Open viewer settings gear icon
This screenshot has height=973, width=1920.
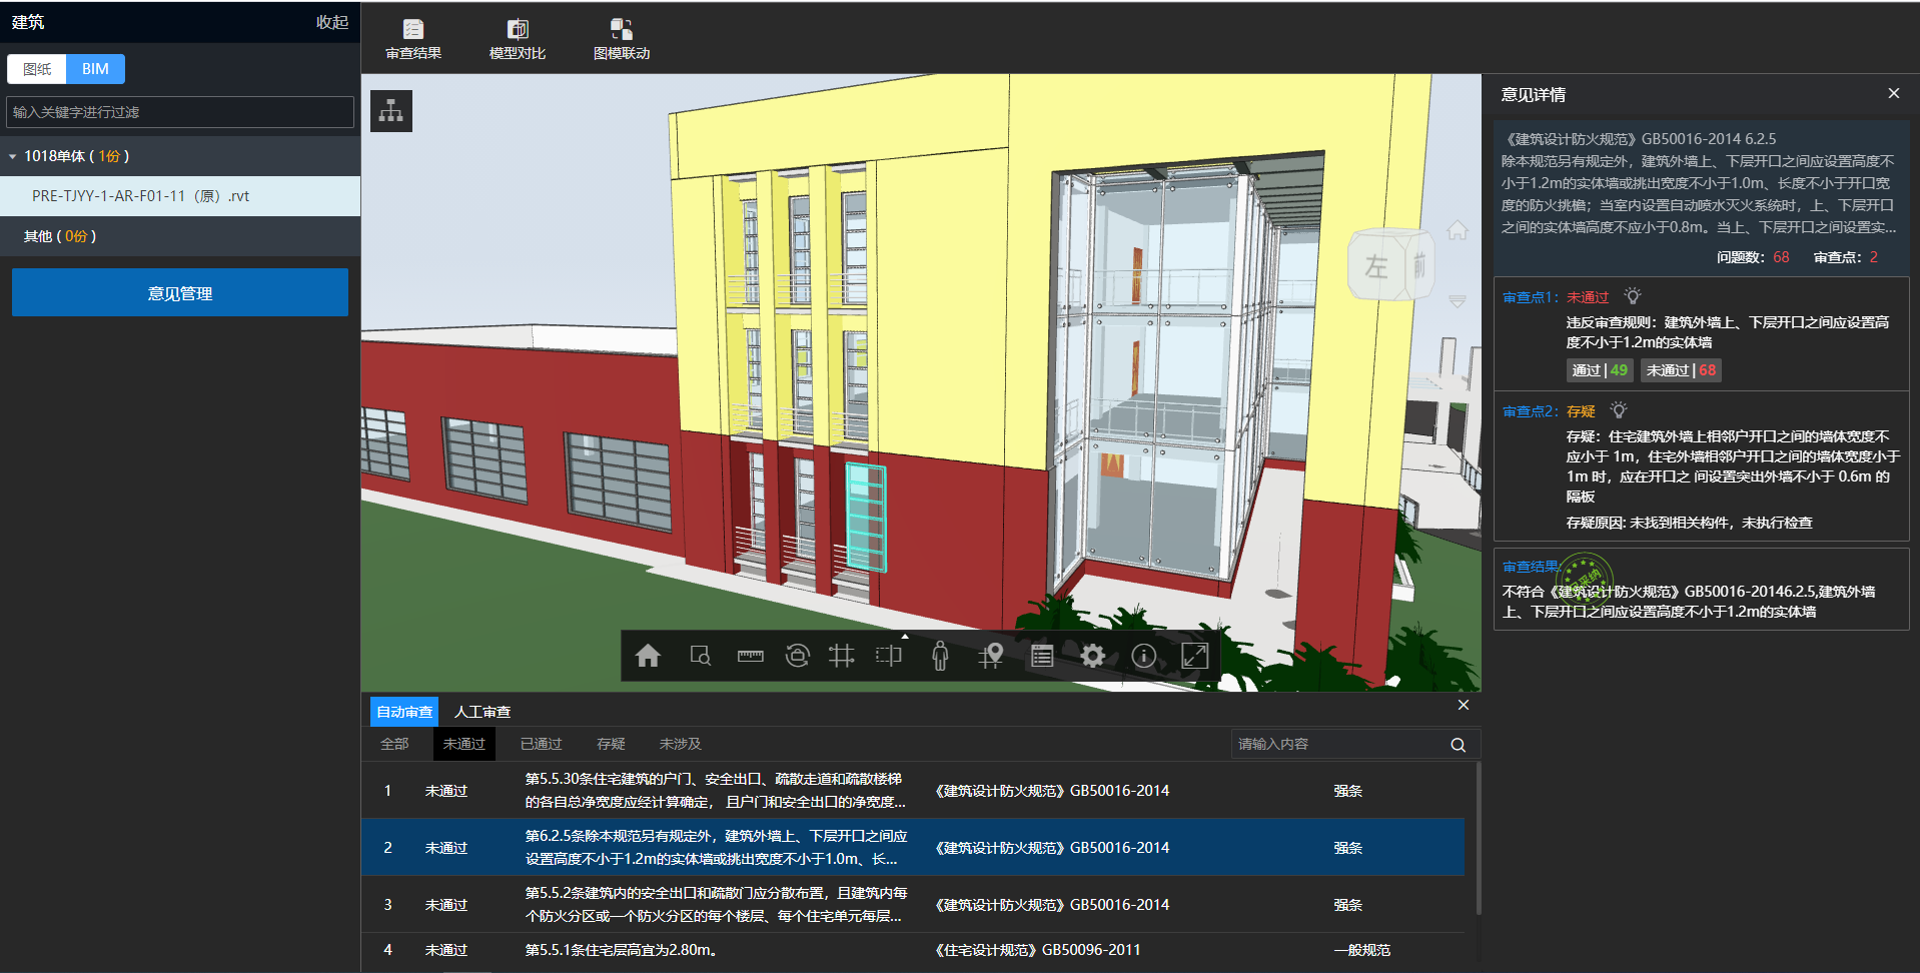1093,656
